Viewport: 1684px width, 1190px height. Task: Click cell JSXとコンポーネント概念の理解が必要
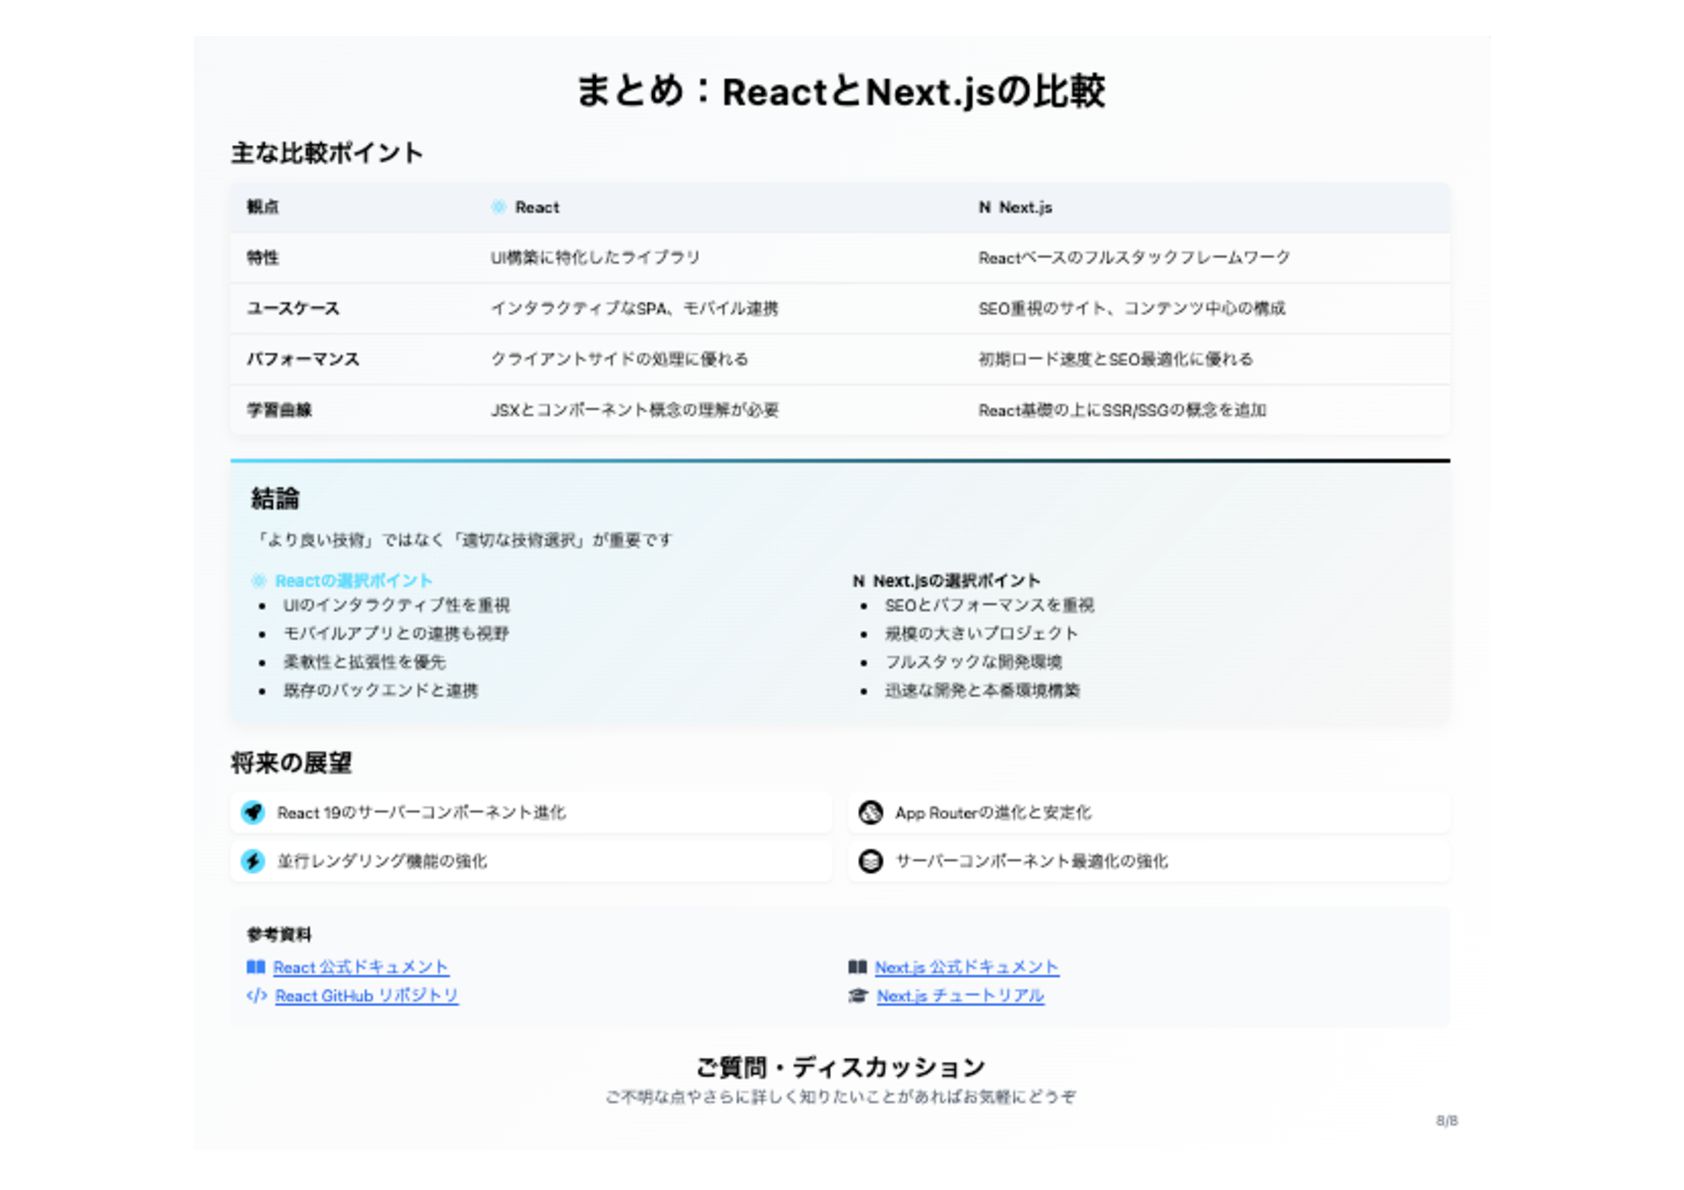click(x=634, y=410)
